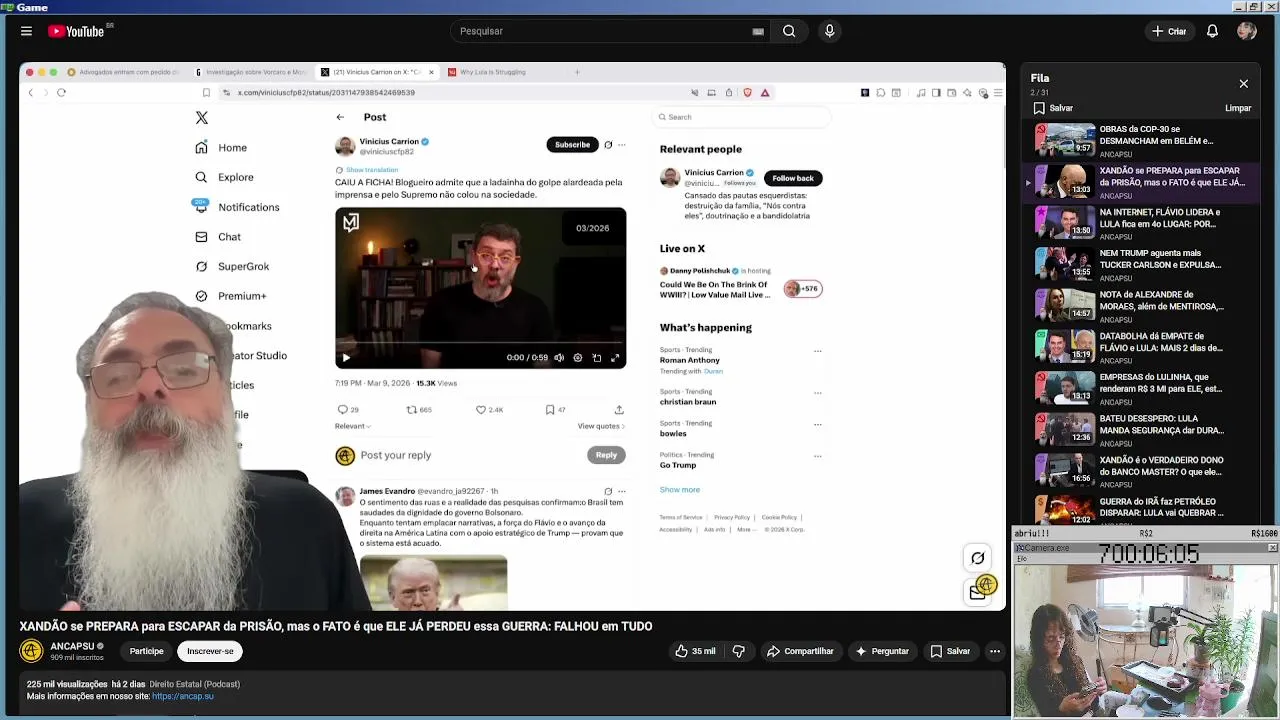Open the embedded X video settings gear
This screenshot has height=720, width=1280.
click(577, 357)
